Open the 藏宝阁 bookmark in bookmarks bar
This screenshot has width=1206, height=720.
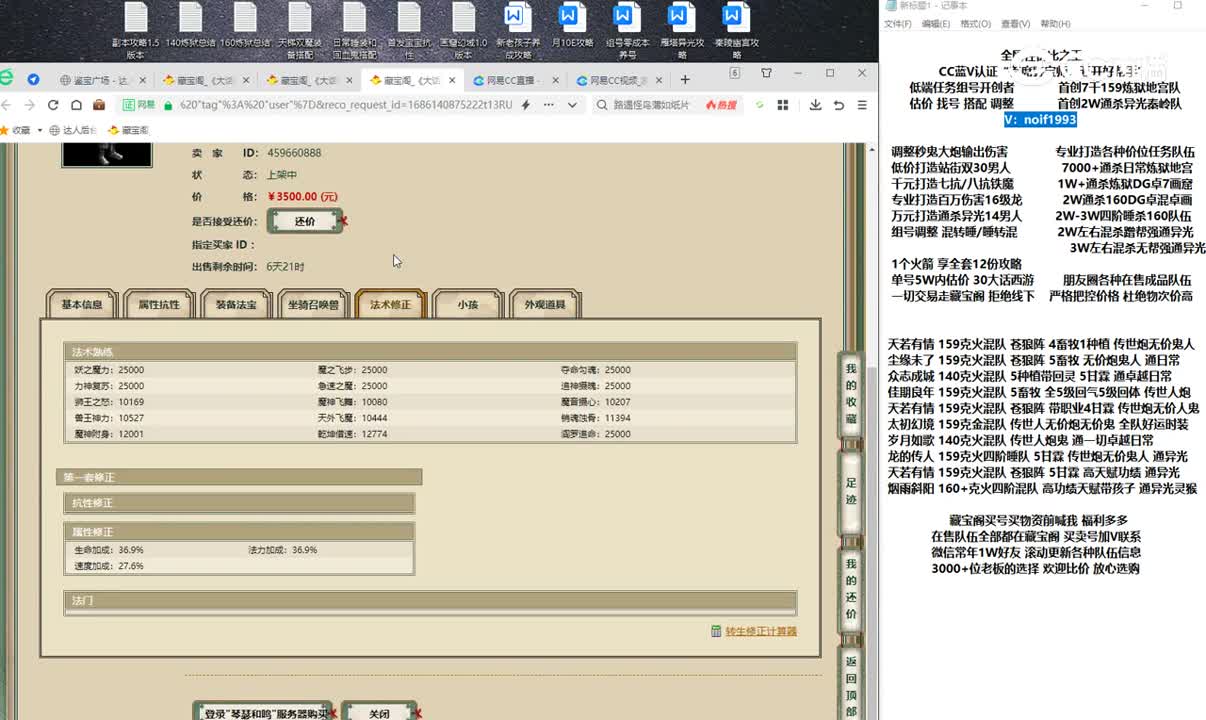(x=127, y=130)
